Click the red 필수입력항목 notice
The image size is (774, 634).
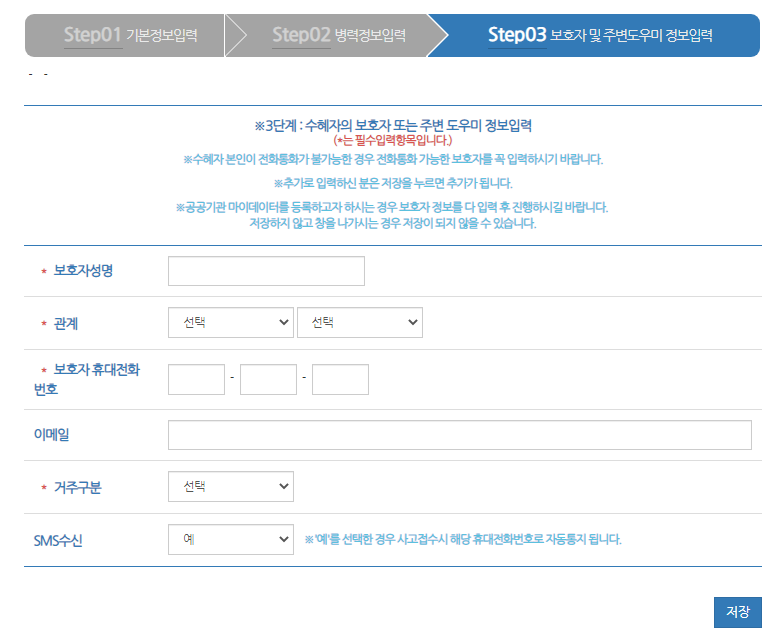393,141
